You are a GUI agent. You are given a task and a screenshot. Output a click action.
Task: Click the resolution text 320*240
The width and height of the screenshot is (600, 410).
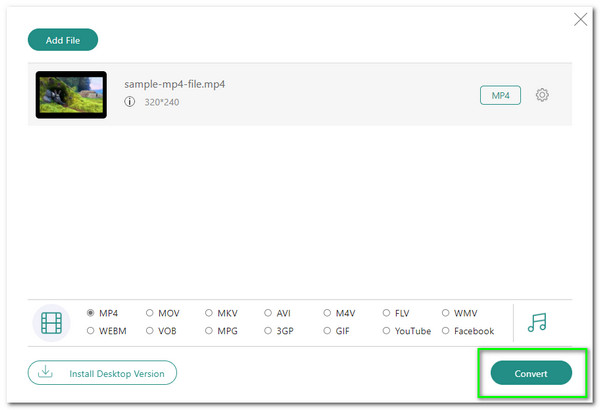(161, 102)
